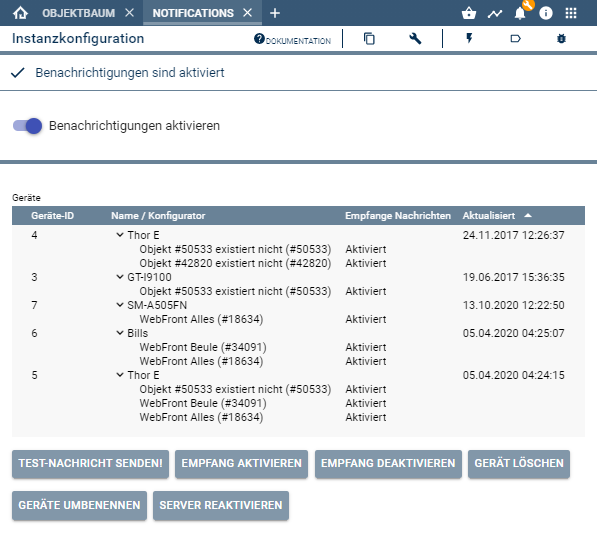Collapse the GT-I9100 device row
Screen dimensions: 597x534
pyautogui.click(x=120, y=277)
